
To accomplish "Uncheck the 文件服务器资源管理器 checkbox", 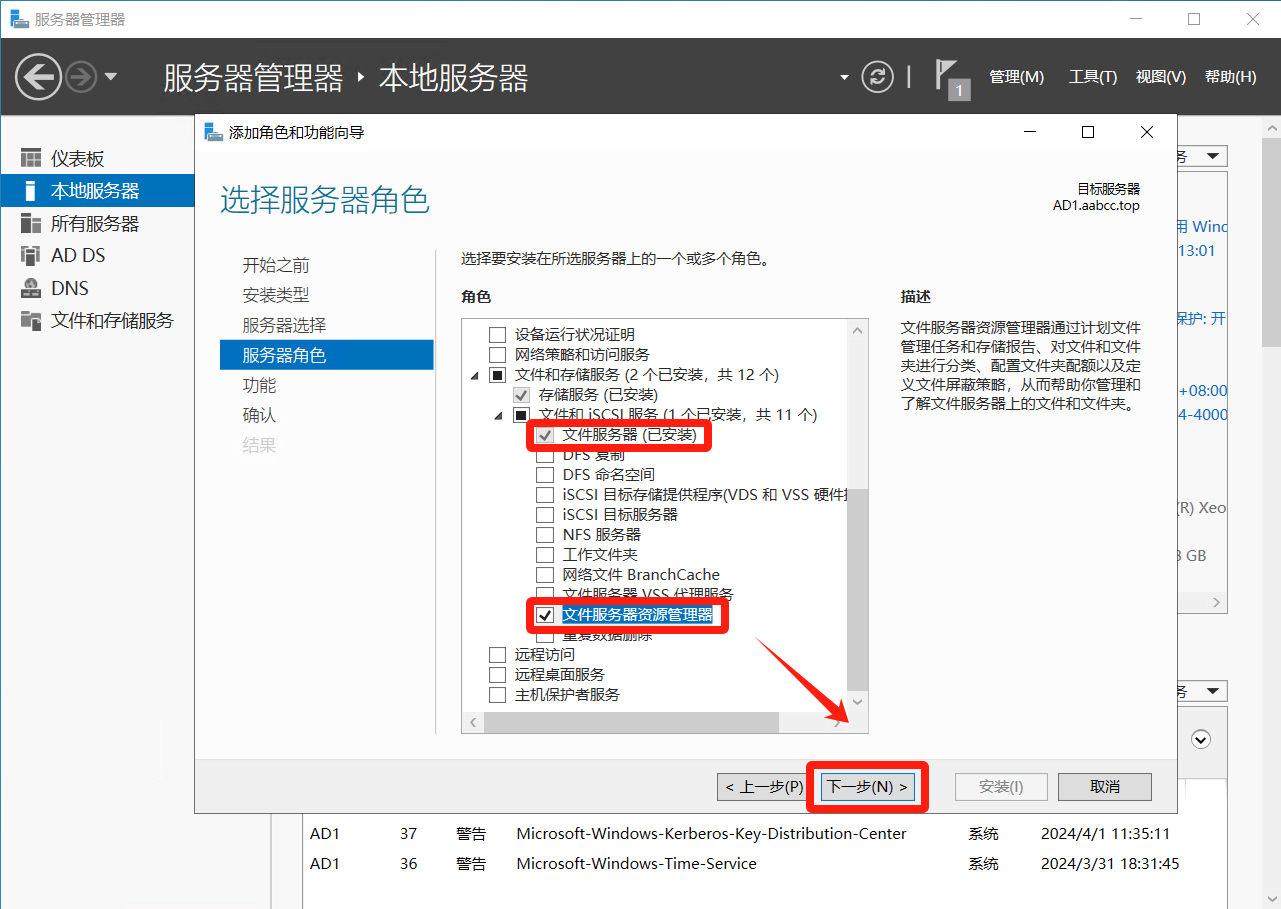I will click(x=545, y=615).
